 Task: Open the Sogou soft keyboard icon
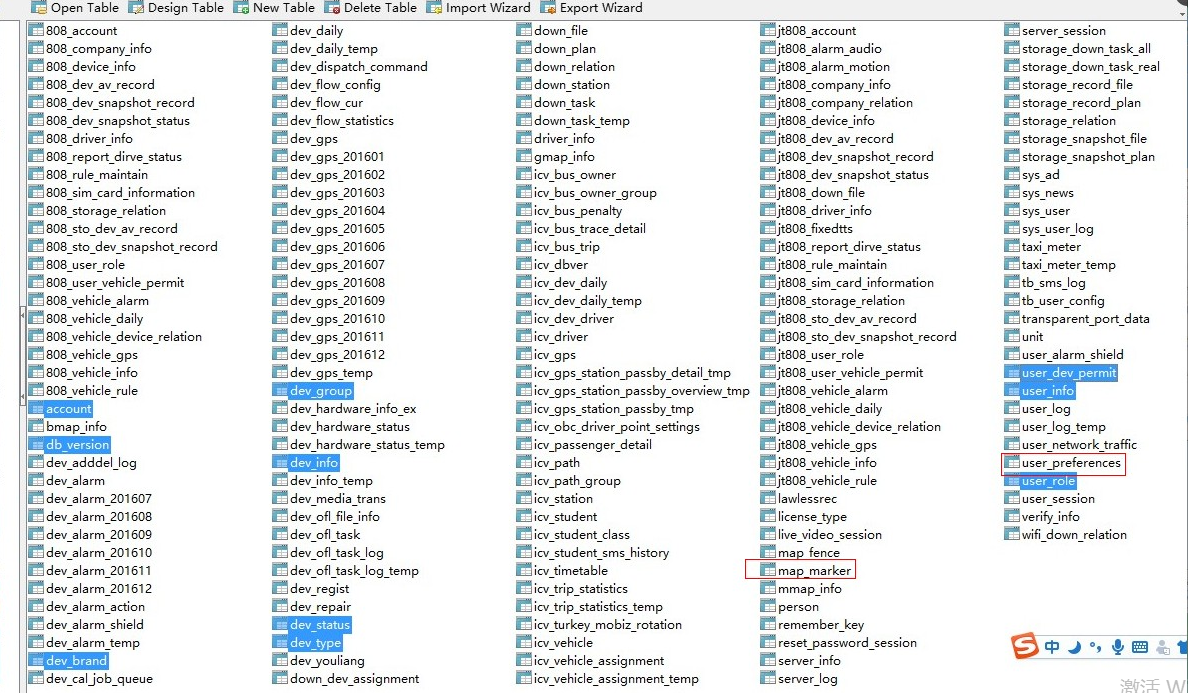pos(1140,647)
